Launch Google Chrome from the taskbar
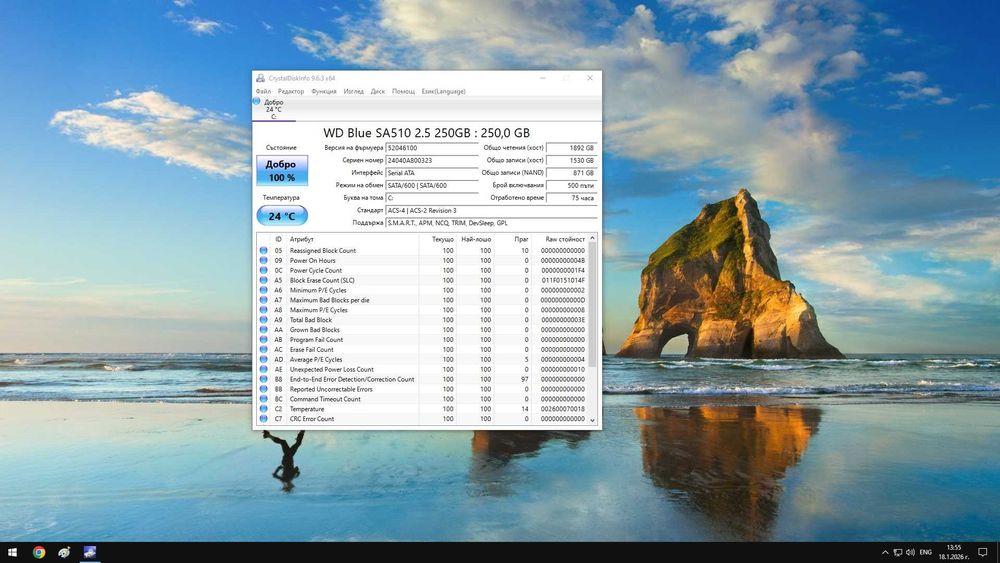1000x563 pixels. (39, 552)
